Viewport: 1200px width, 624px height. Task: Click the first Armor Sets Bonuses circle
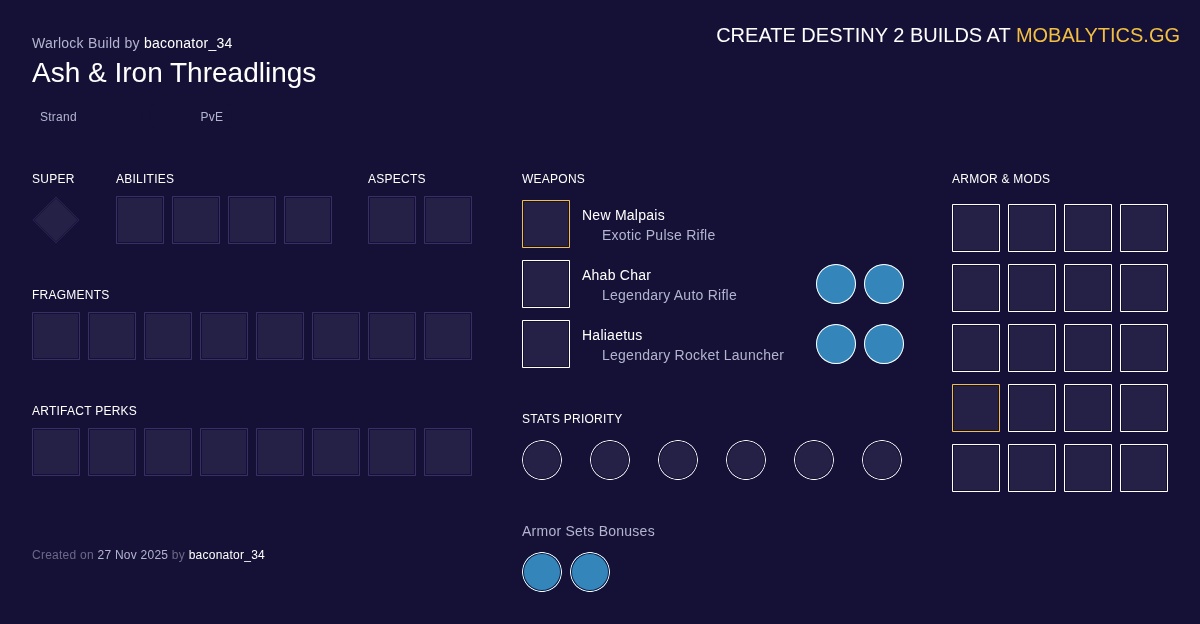point(542,572)
